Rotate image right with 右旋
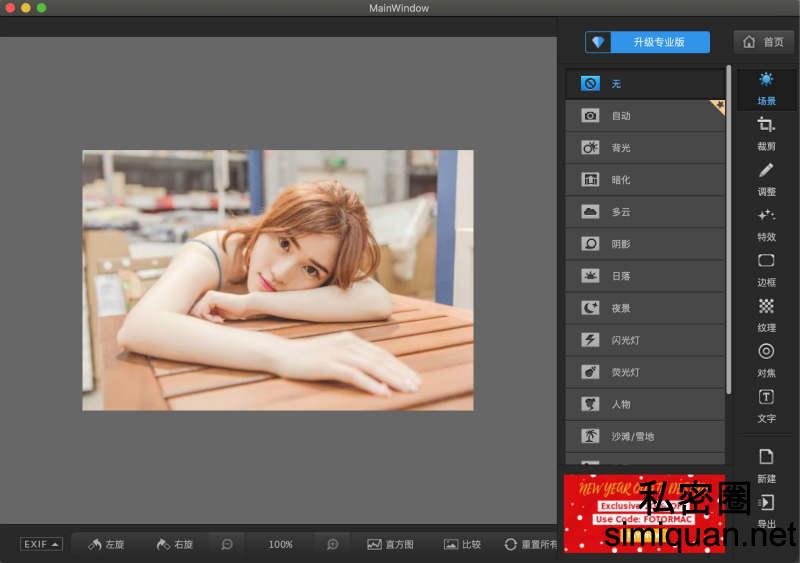Screen dimensions: 800x563 174,544
